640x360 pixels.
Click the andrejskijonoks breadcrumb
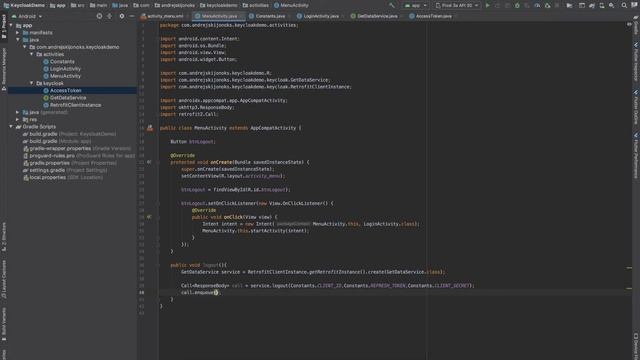click(x=174, y=5)
